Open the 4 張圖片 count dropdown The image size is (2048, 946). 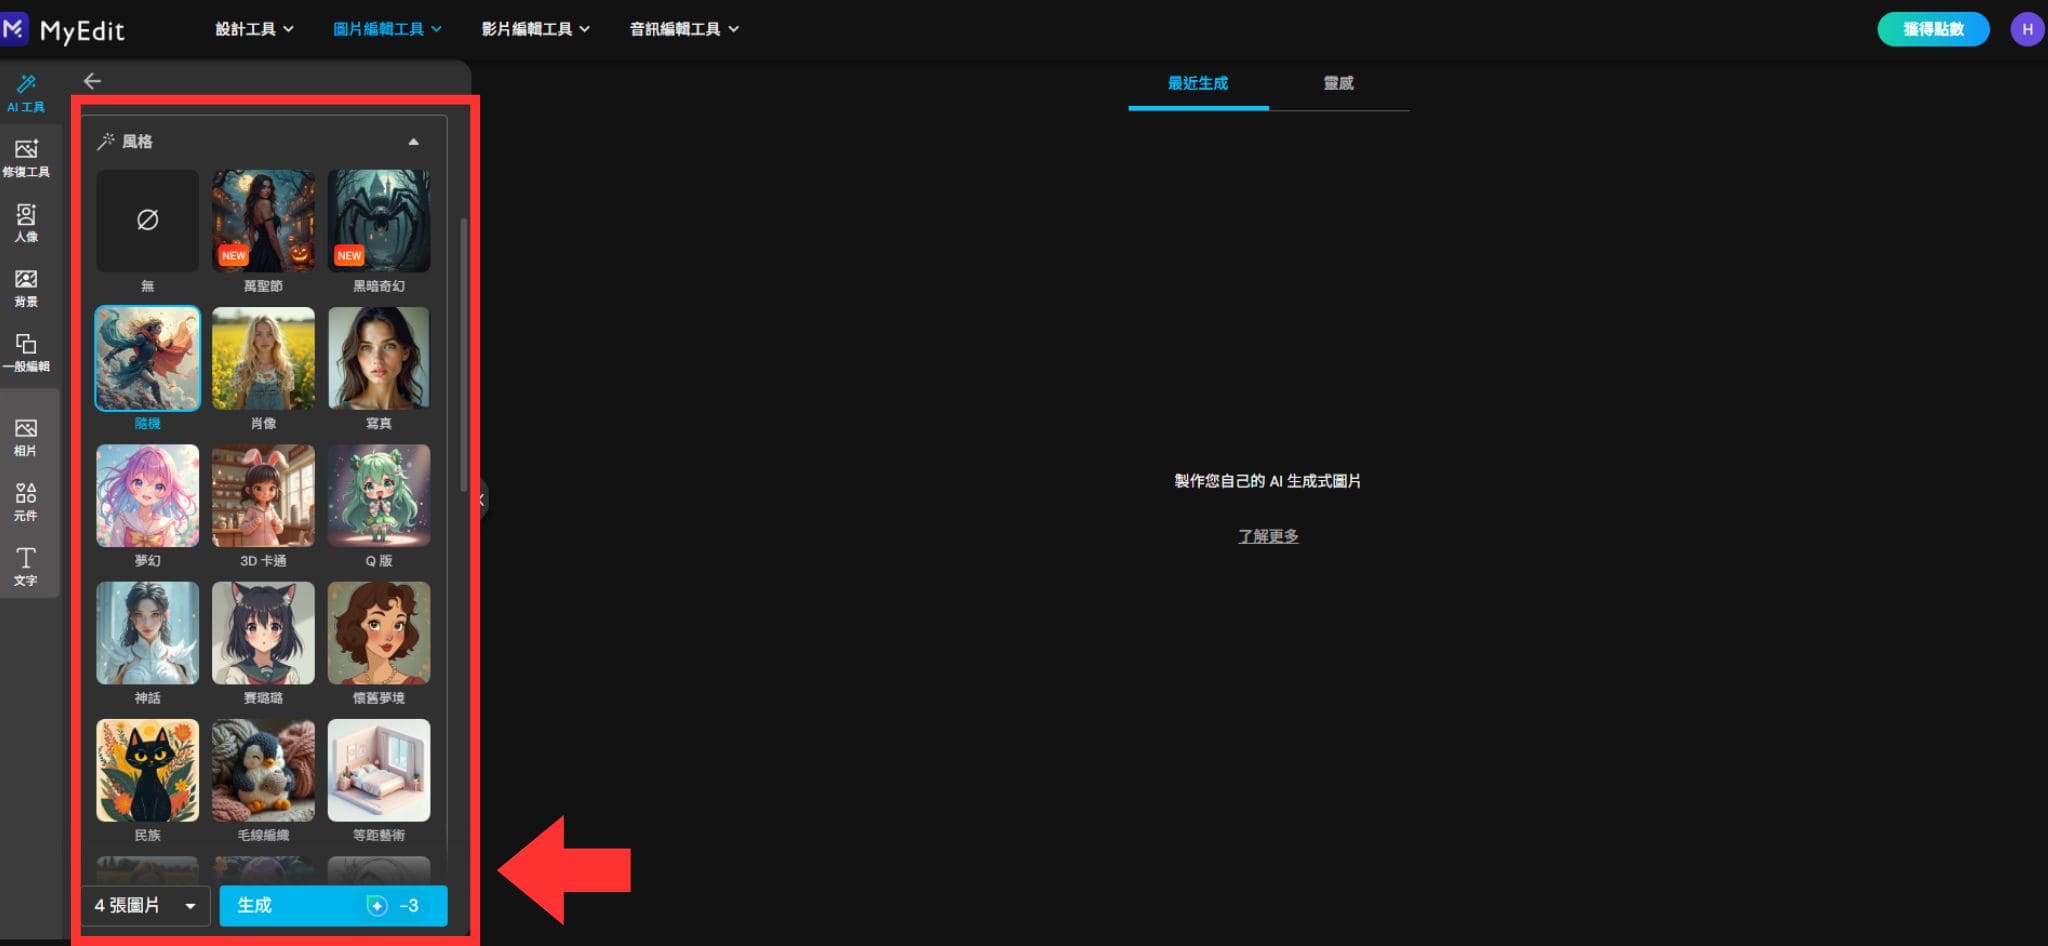[146, 906]
